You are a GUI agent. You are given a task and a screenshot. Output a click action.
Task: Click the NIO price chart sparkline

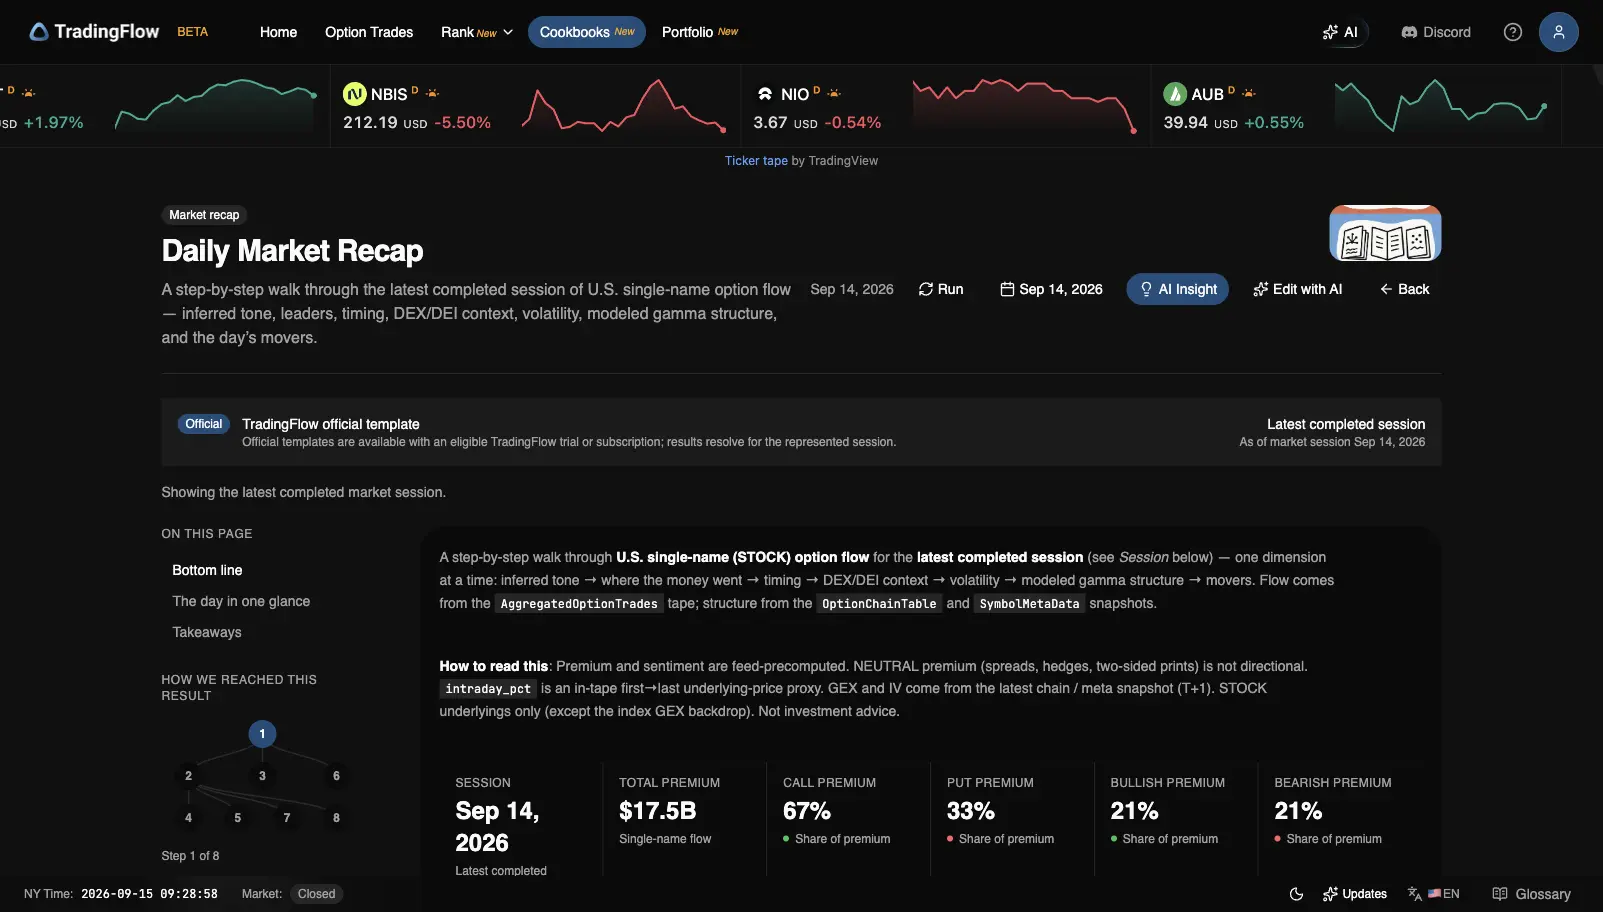pos(1025,106)
